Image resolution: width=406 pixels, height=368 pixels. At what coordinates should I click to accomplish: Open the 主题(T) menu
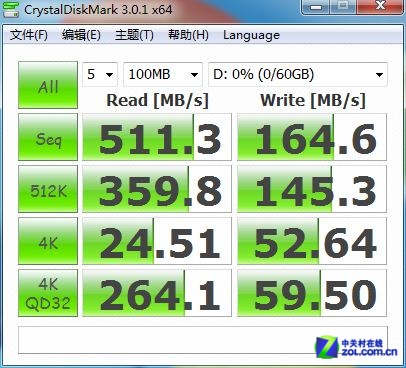134,35
